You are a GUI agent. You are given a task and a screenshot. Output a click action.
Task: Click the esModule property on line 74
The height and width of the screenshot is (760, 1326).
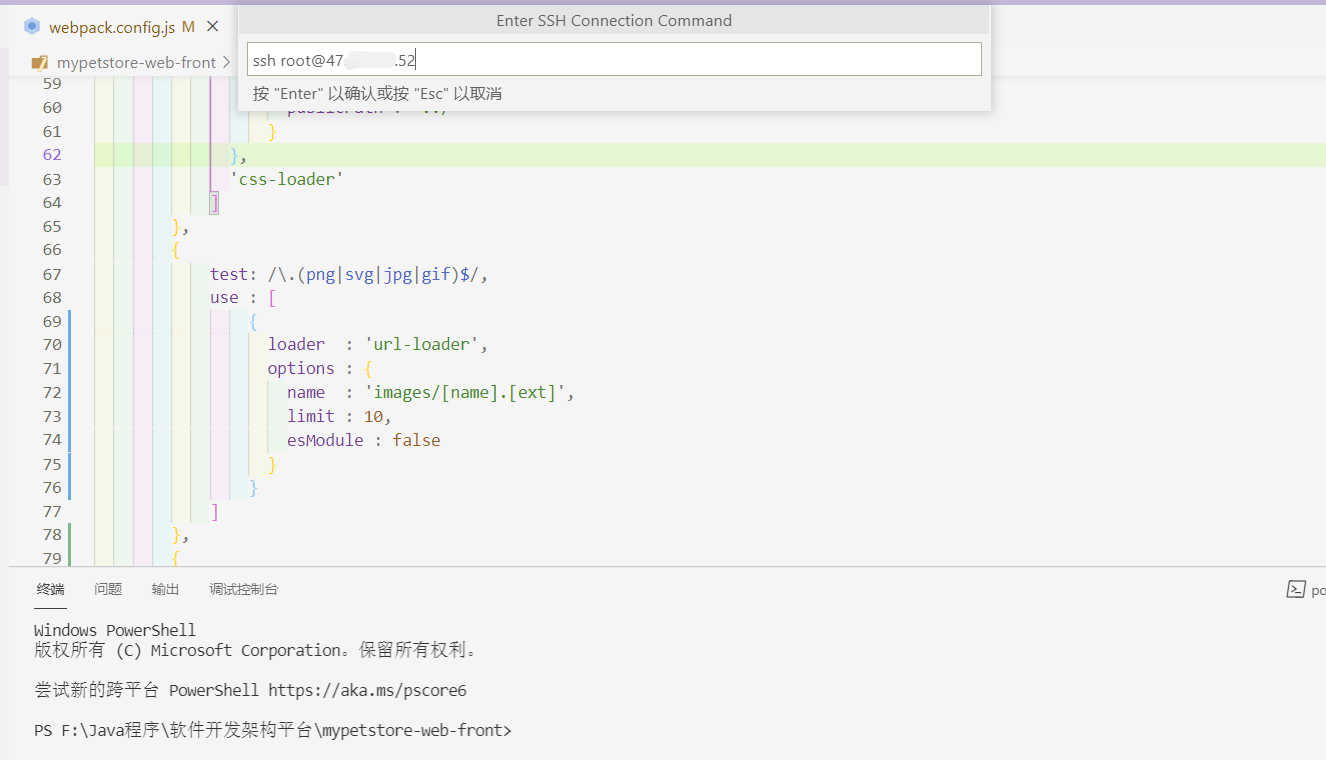[326, 440]
